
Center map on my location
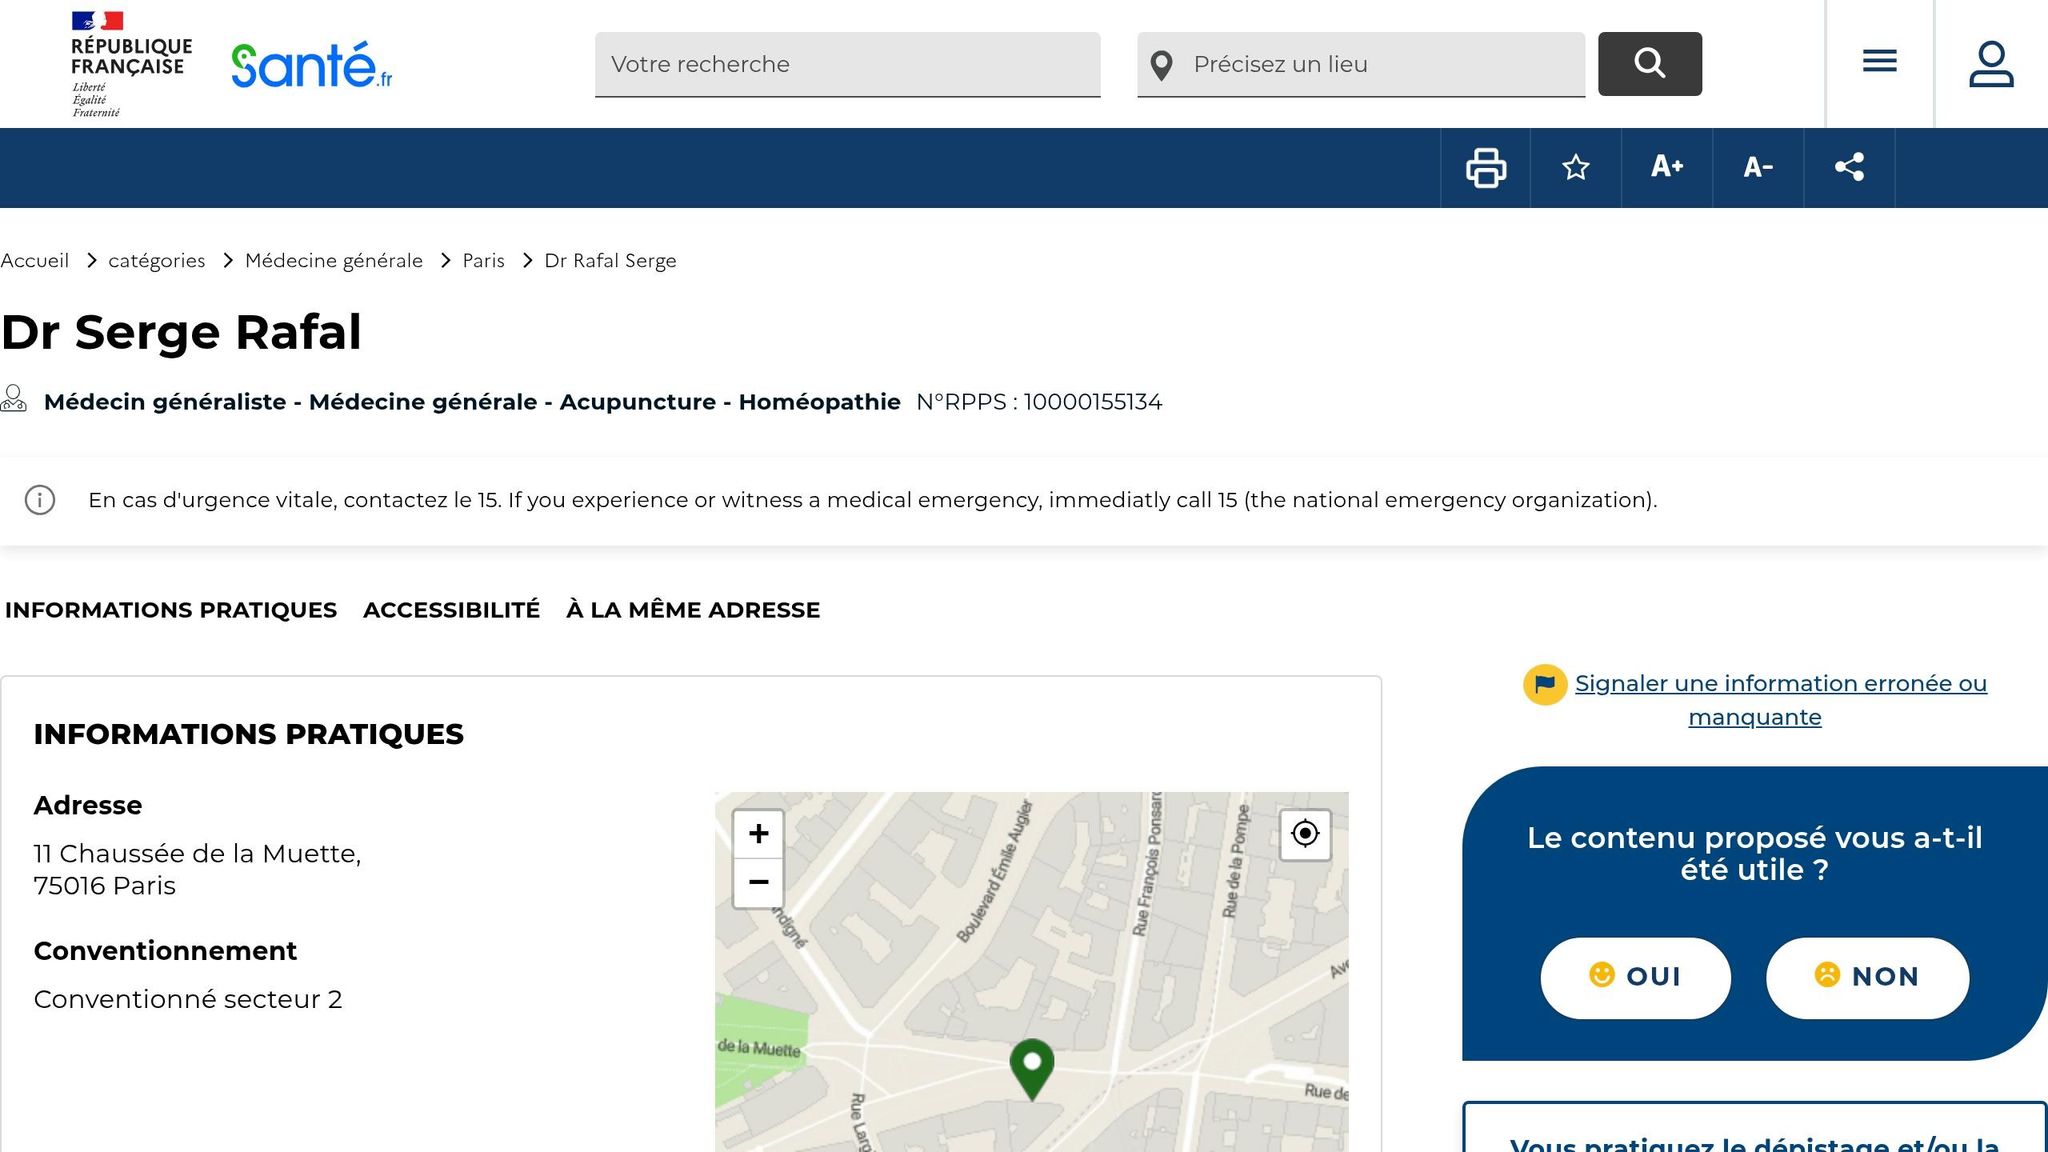coord(1305,834)
